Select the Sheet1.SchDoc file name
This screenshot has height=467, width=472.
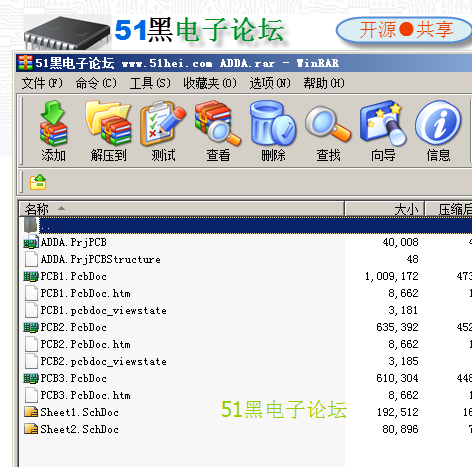[80, 412]
